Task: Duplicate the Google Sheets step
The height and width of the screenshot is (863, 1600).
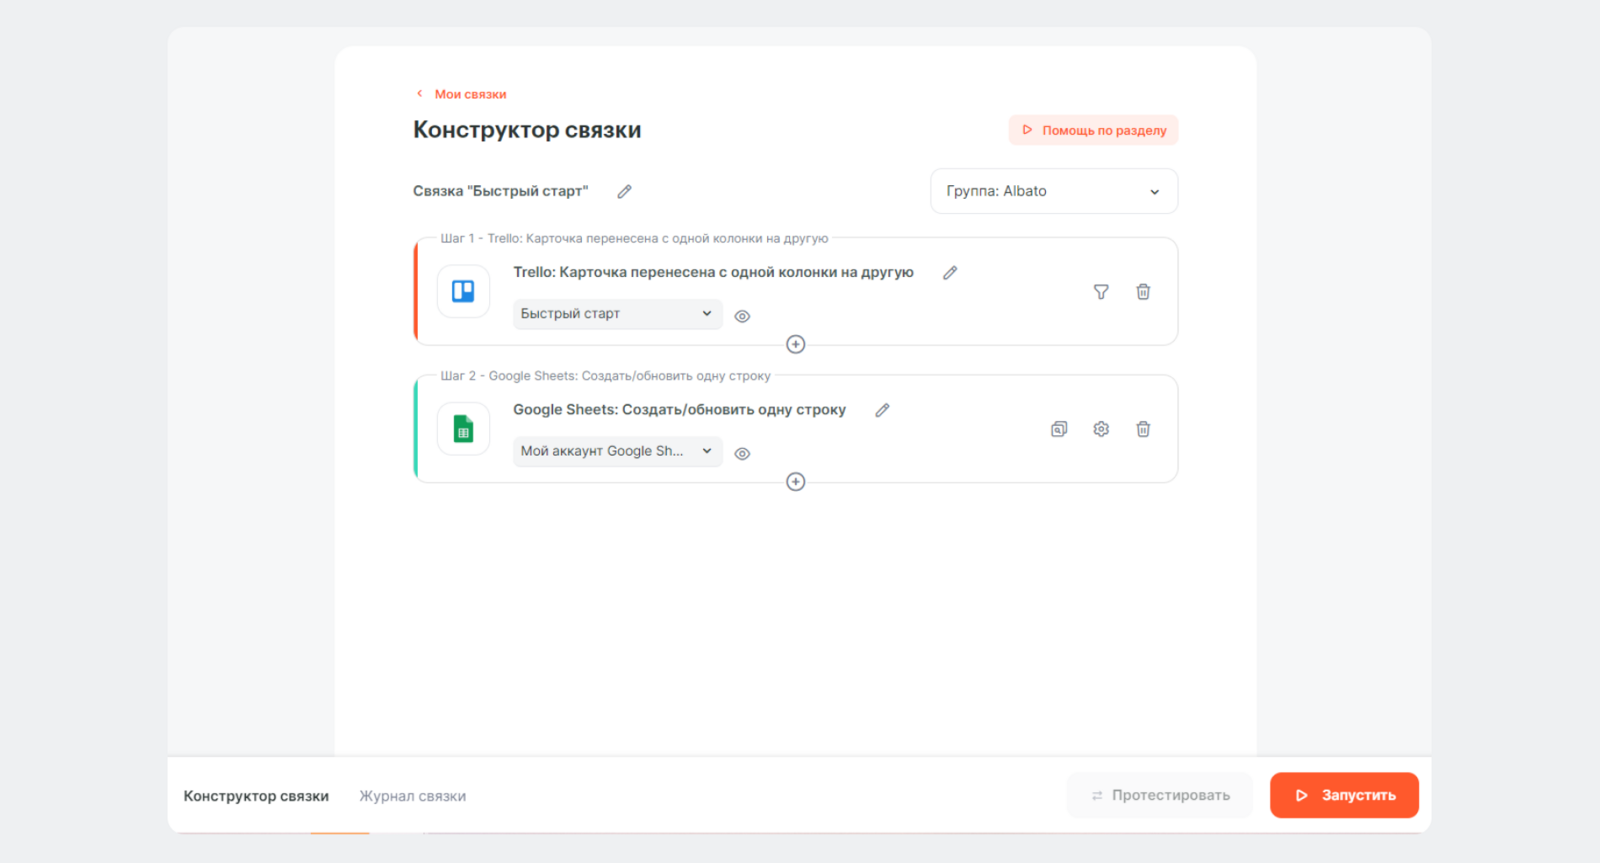Action: pyautogui.click(x=1059, y=429)
